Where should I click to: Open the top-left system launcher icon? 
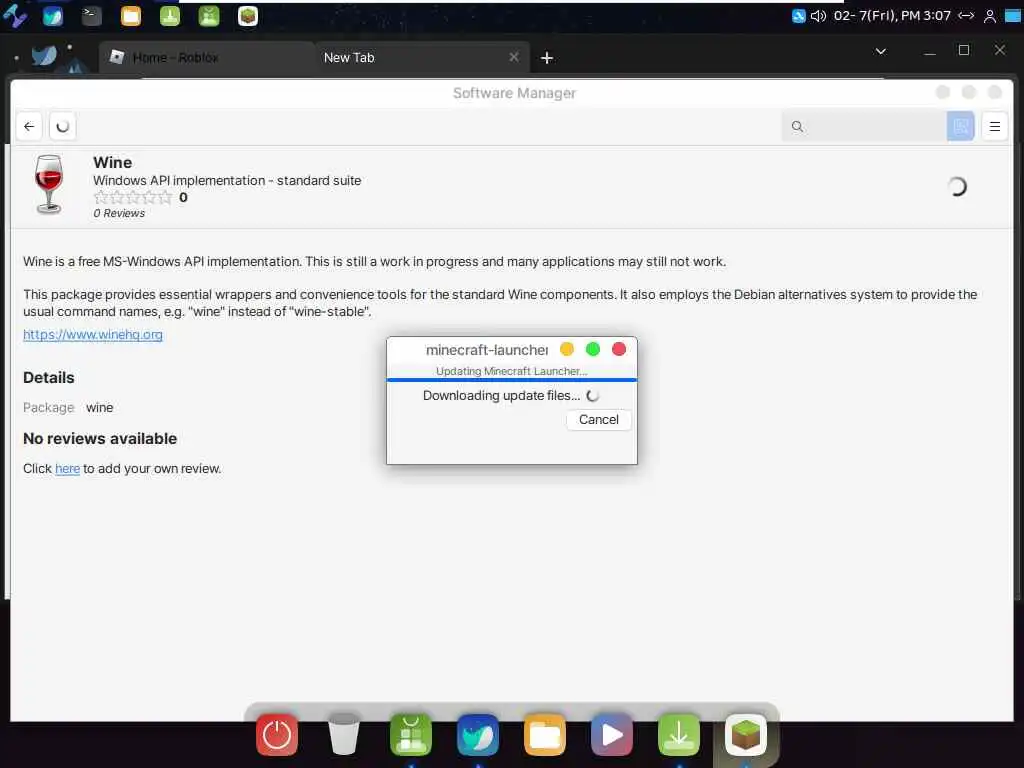(x=14, y=16)
